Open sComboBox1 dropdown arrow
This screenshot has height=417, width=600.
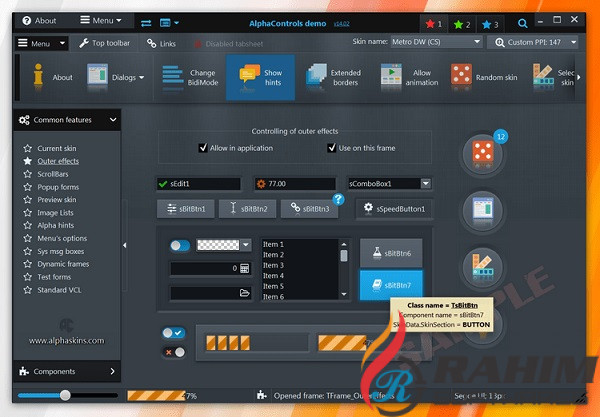426,184
